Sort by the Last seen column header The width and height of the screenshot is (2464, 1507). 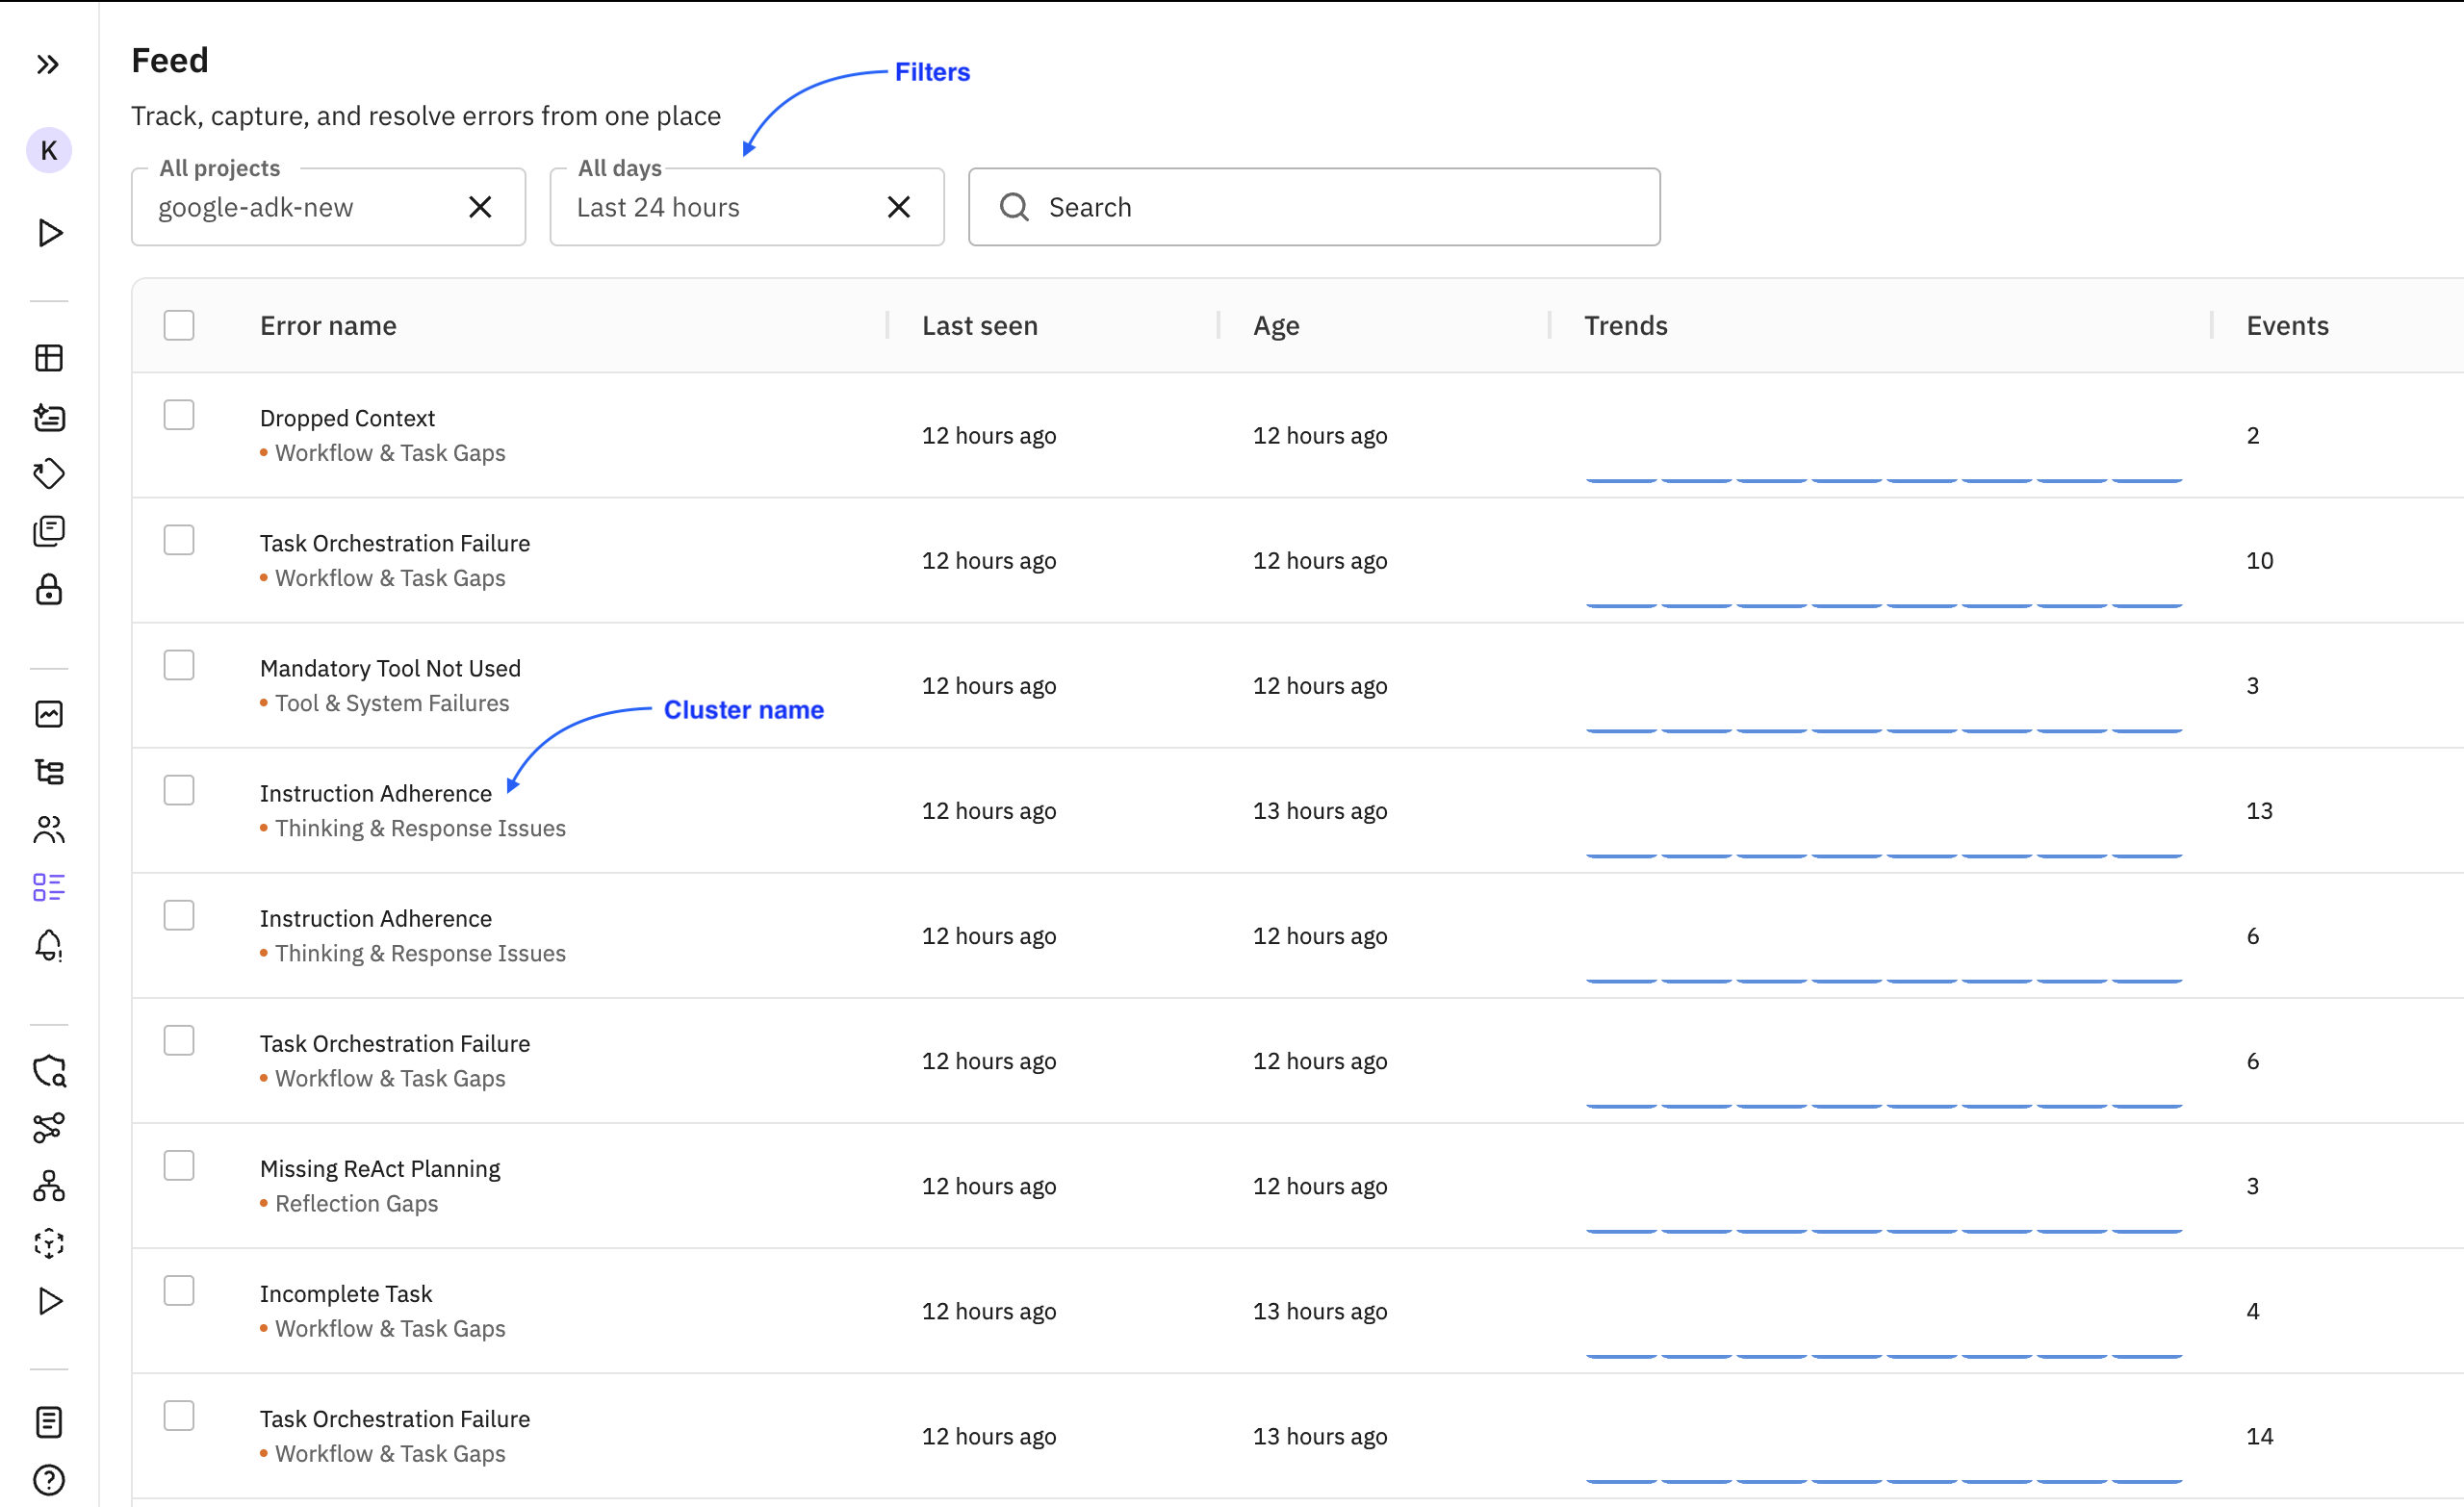coord(979,325)
